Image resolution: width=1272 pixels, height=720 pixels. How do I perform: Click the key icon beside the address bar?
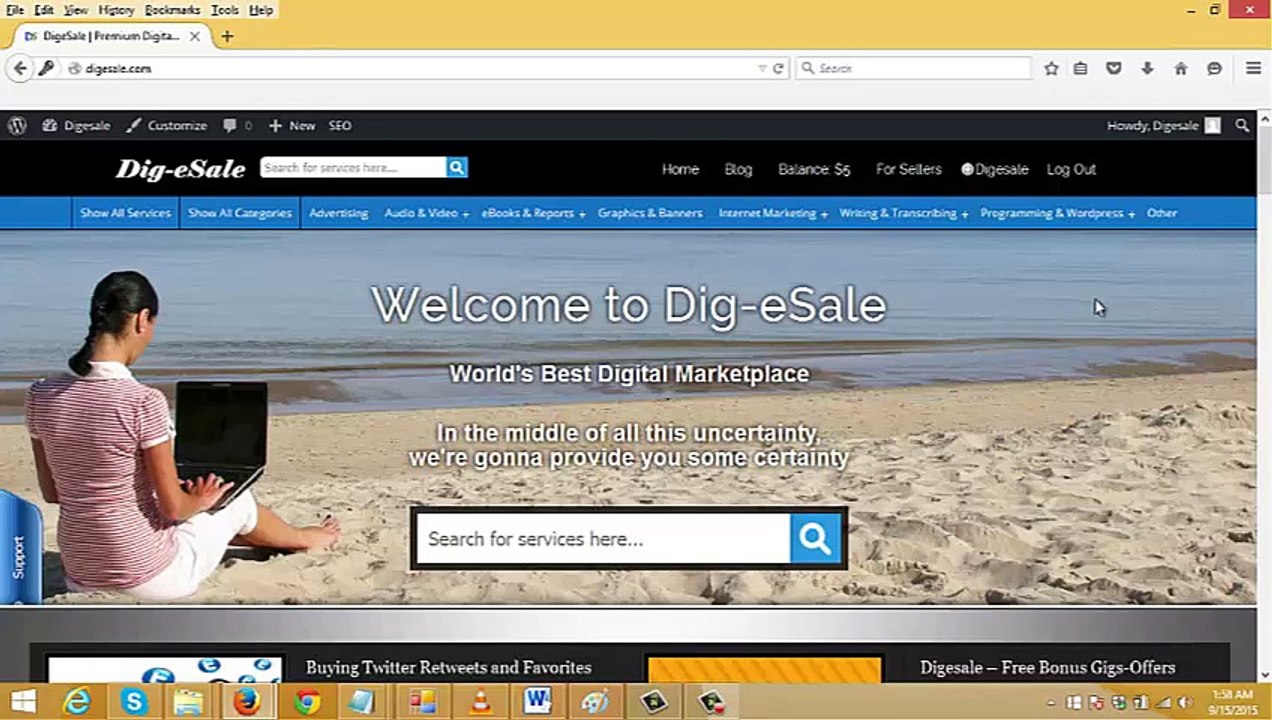tap(46, 68)
